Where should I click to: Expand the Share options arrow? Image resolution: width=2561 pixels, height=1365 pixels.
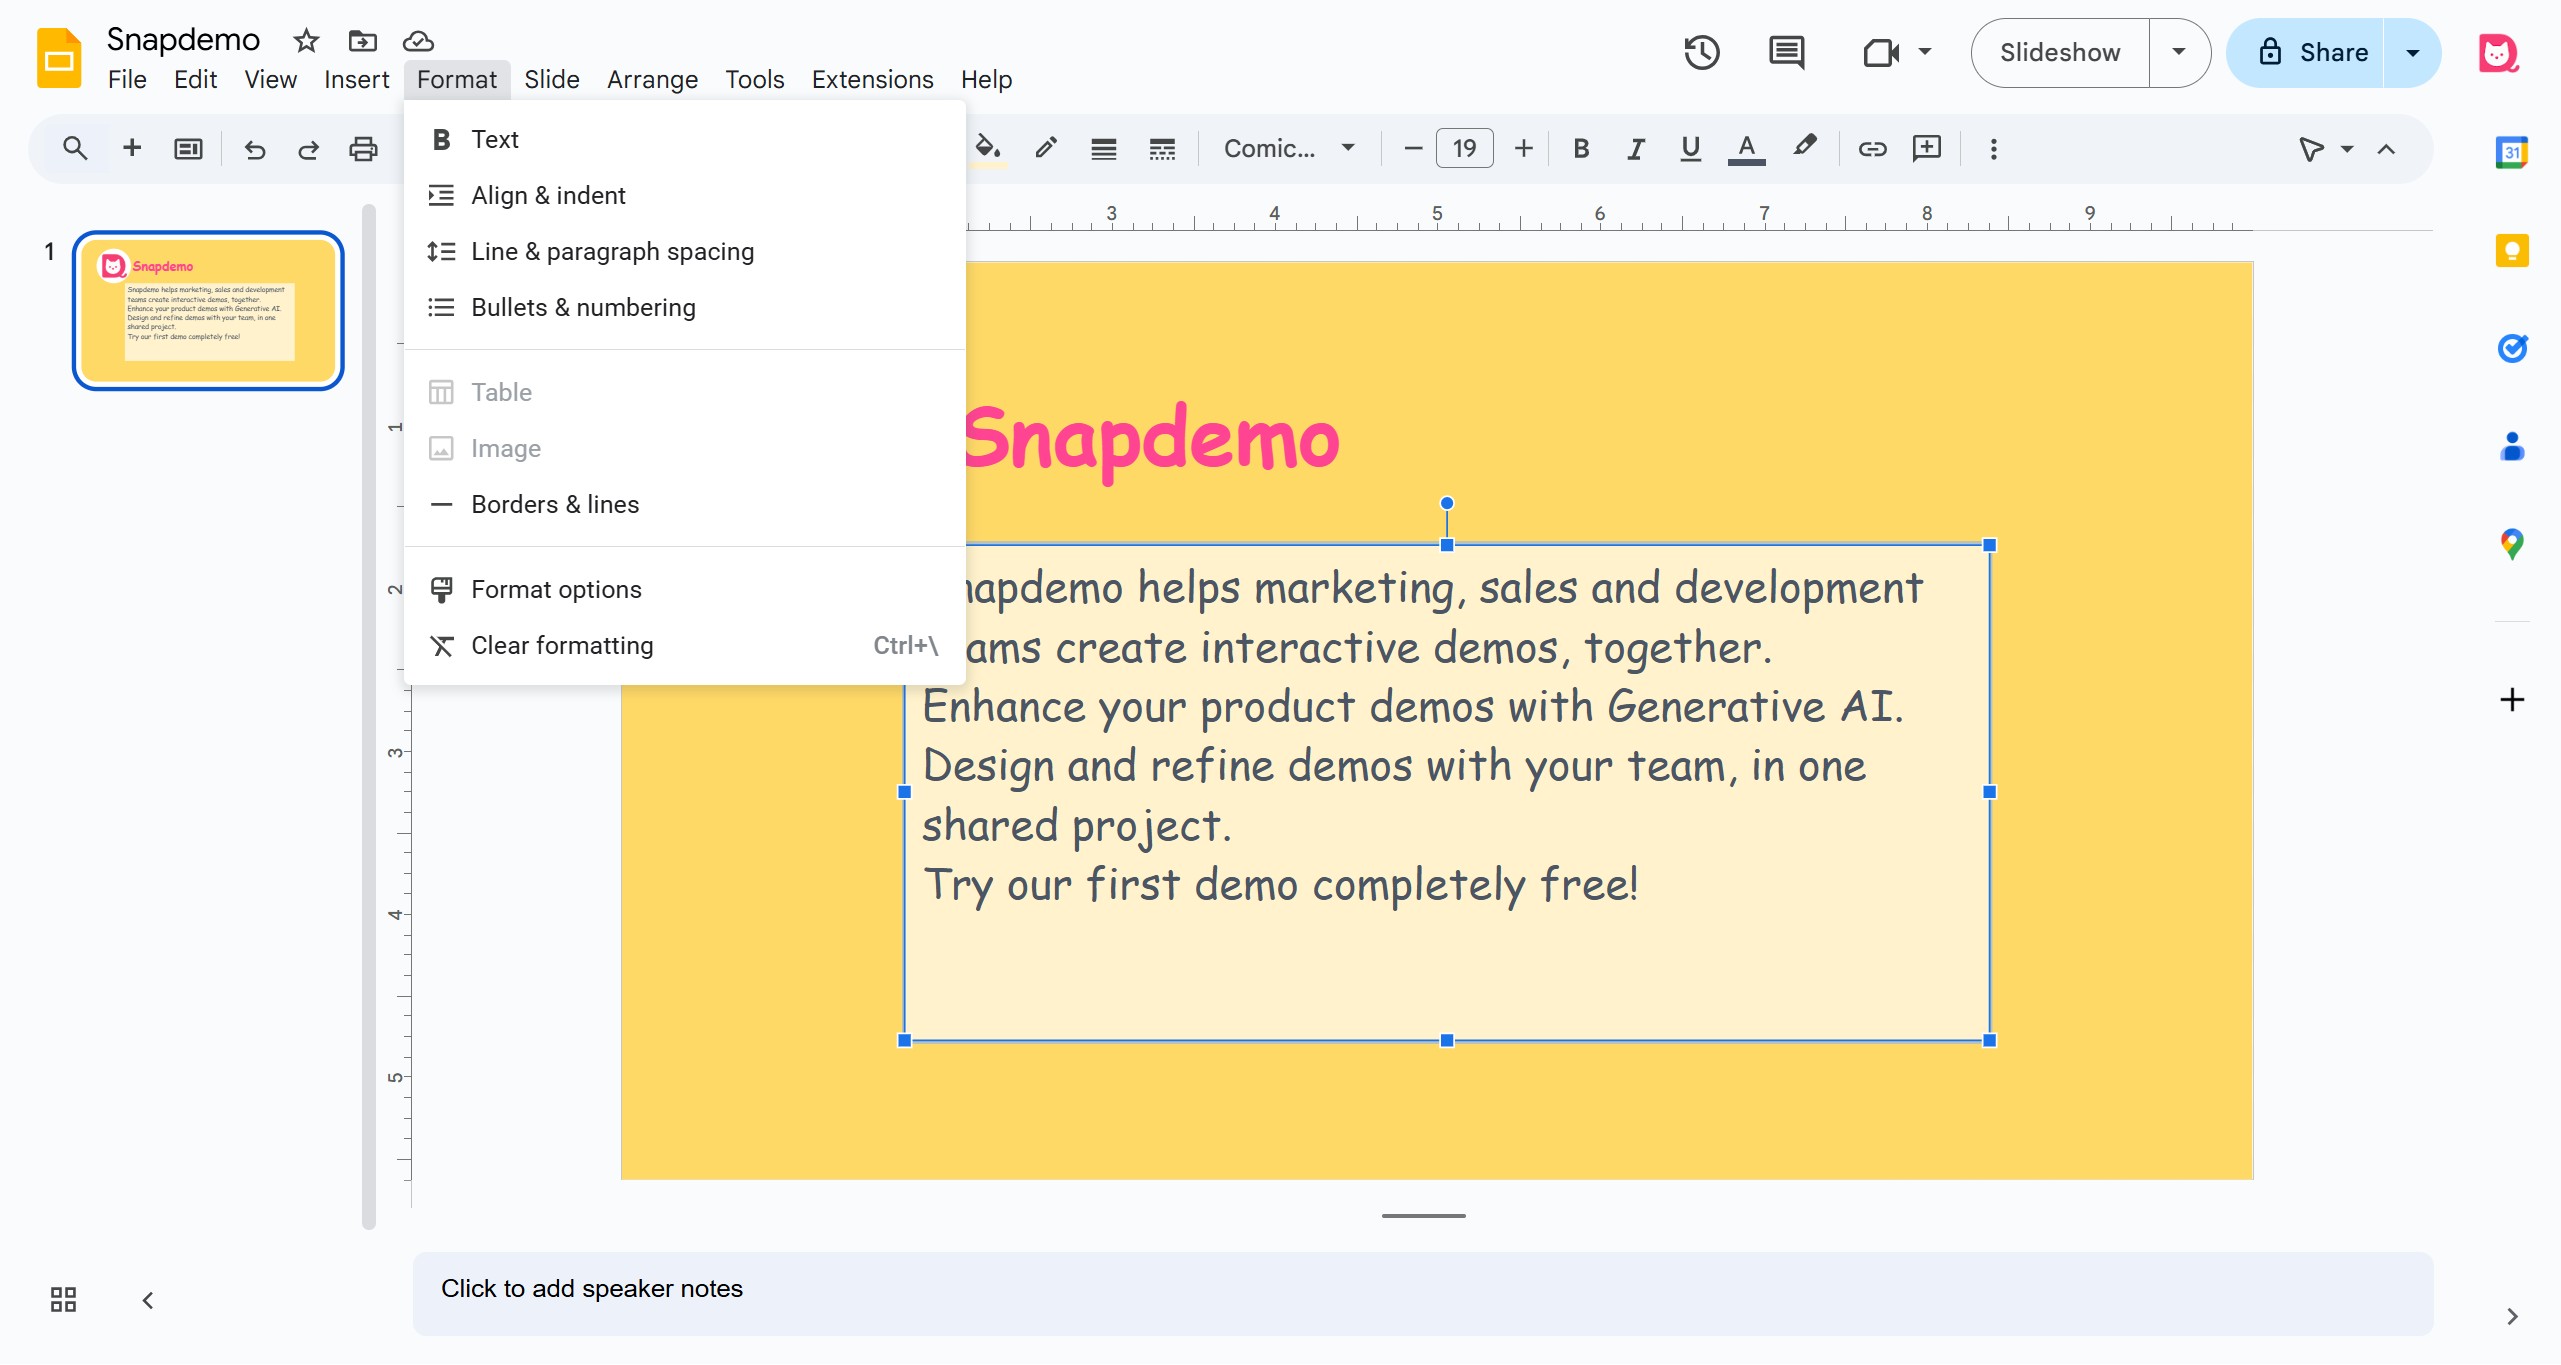(2412, 53)
